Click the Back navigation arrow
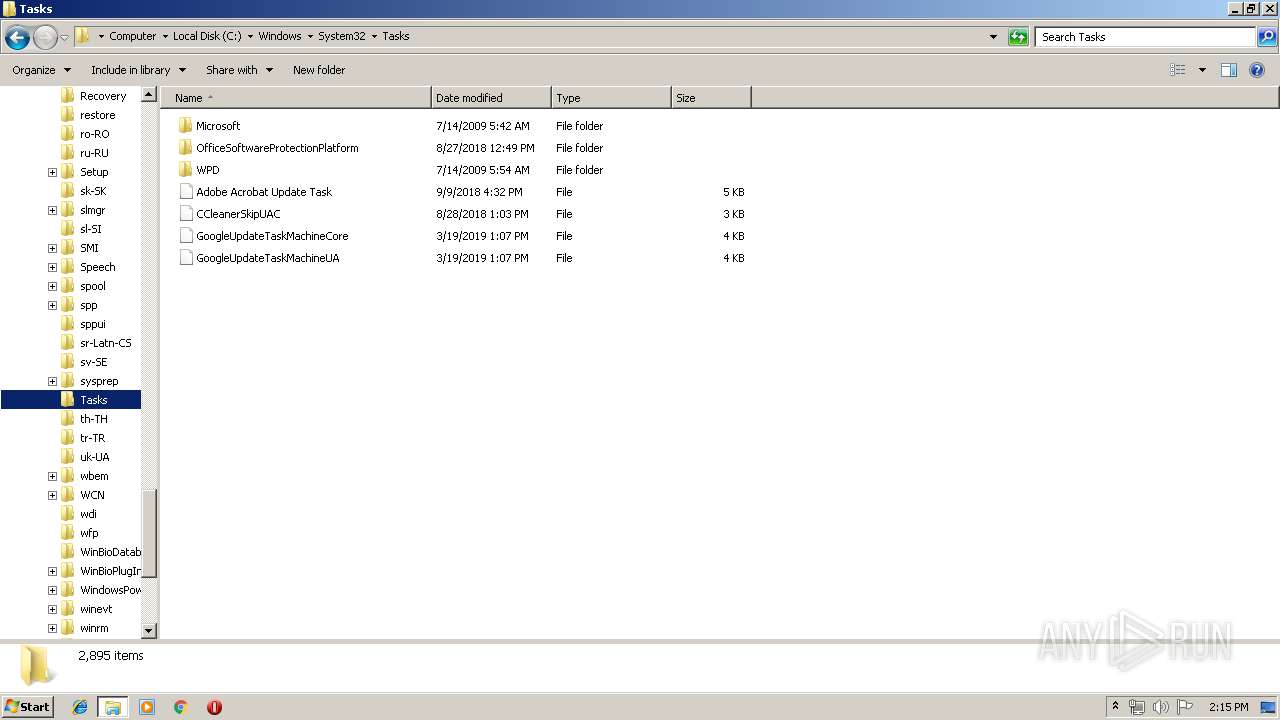This screenshot has width=1280, height=720. (17, 38)
